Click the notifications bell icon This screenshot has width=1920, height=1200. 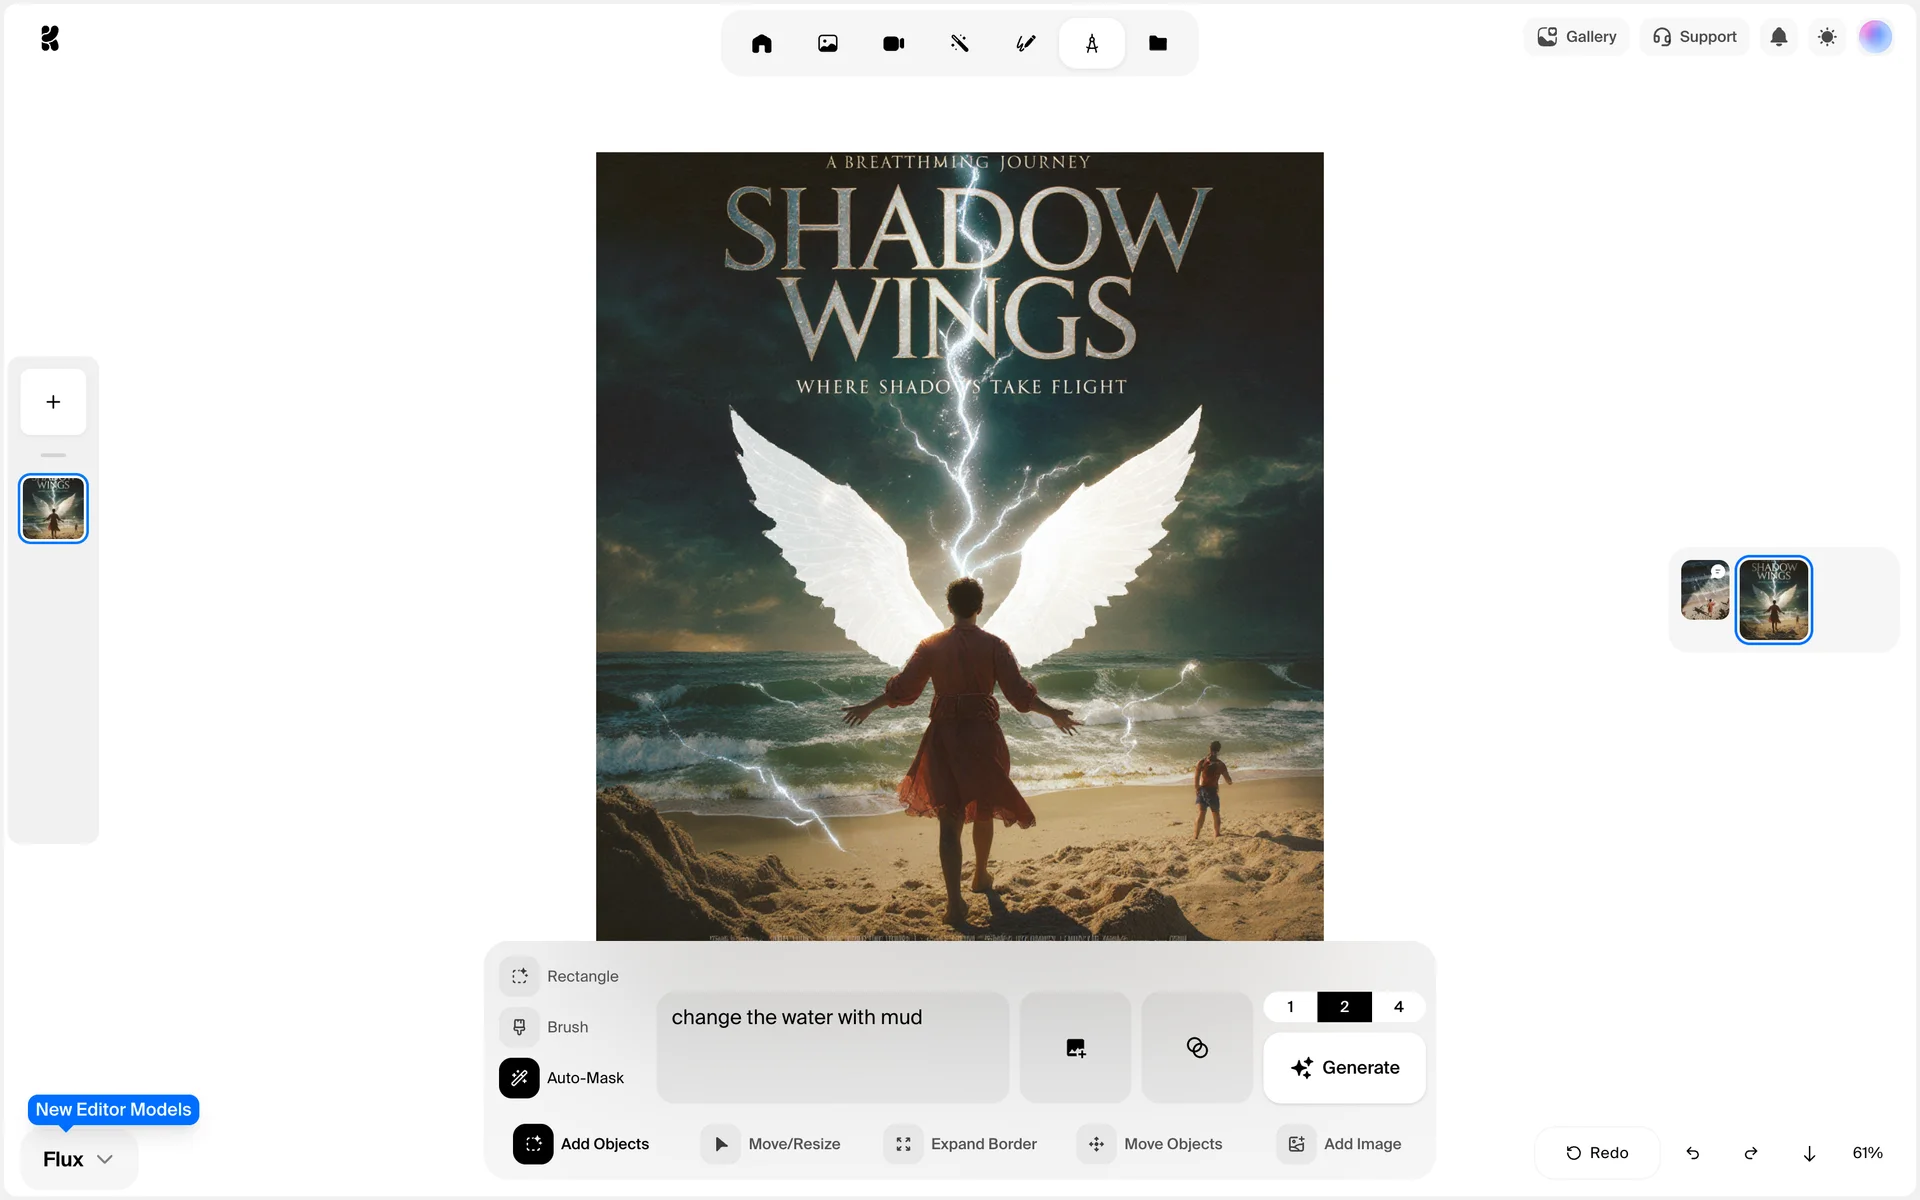click(1778, 37)
